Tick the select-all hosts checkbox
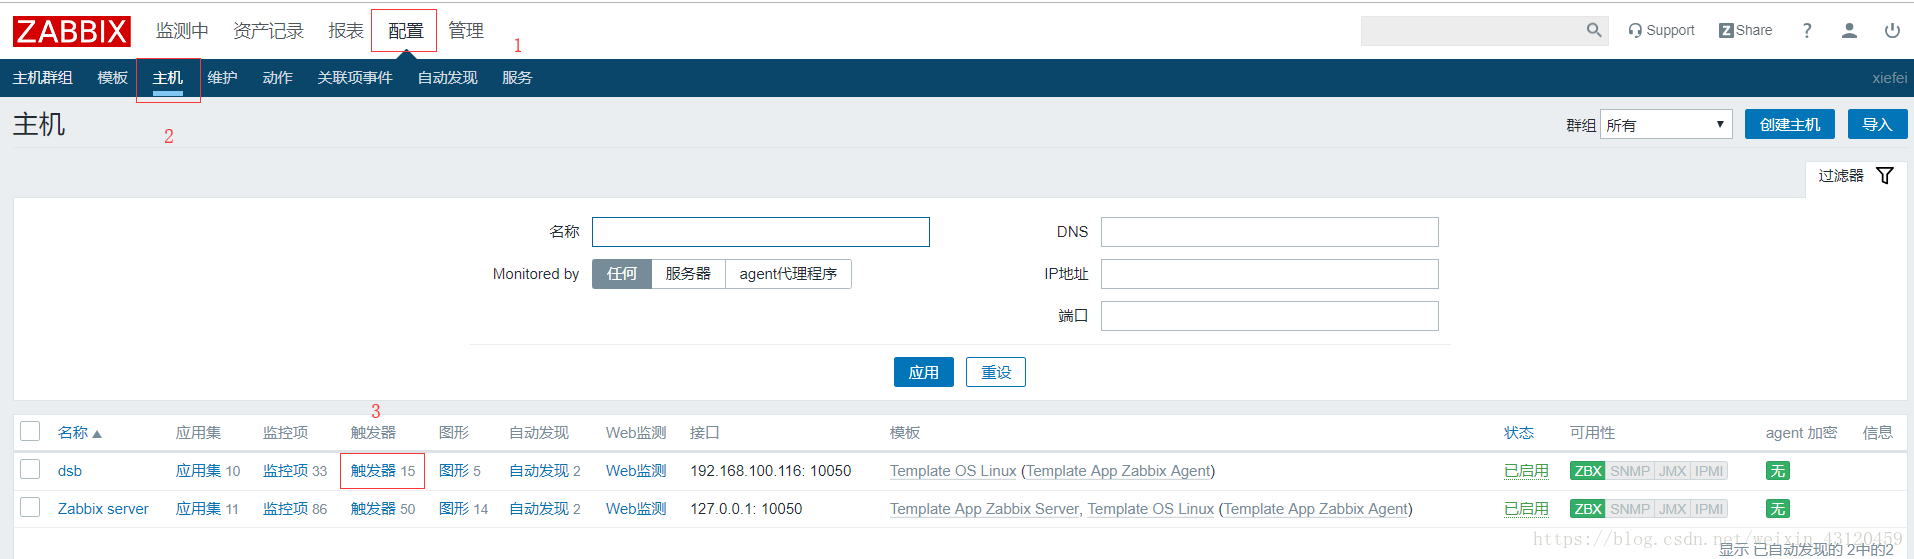 click(x=30, y=431)
